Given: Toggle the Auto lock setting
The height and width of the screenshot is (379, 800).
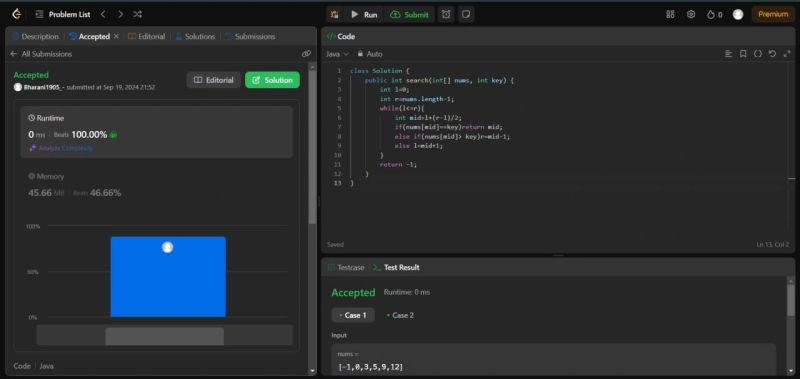Looking at the screenshot, I should [x=370, y=54].
